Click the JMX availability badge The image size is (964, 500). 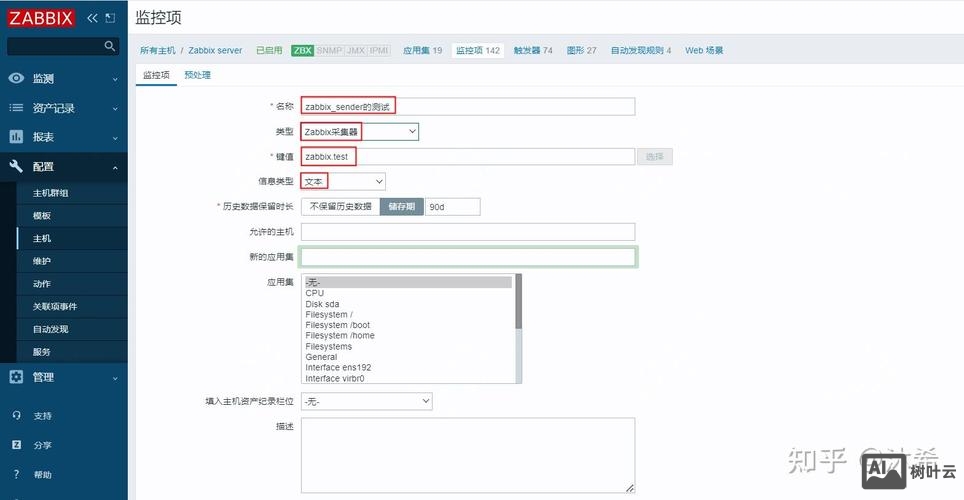coord(355,50)
